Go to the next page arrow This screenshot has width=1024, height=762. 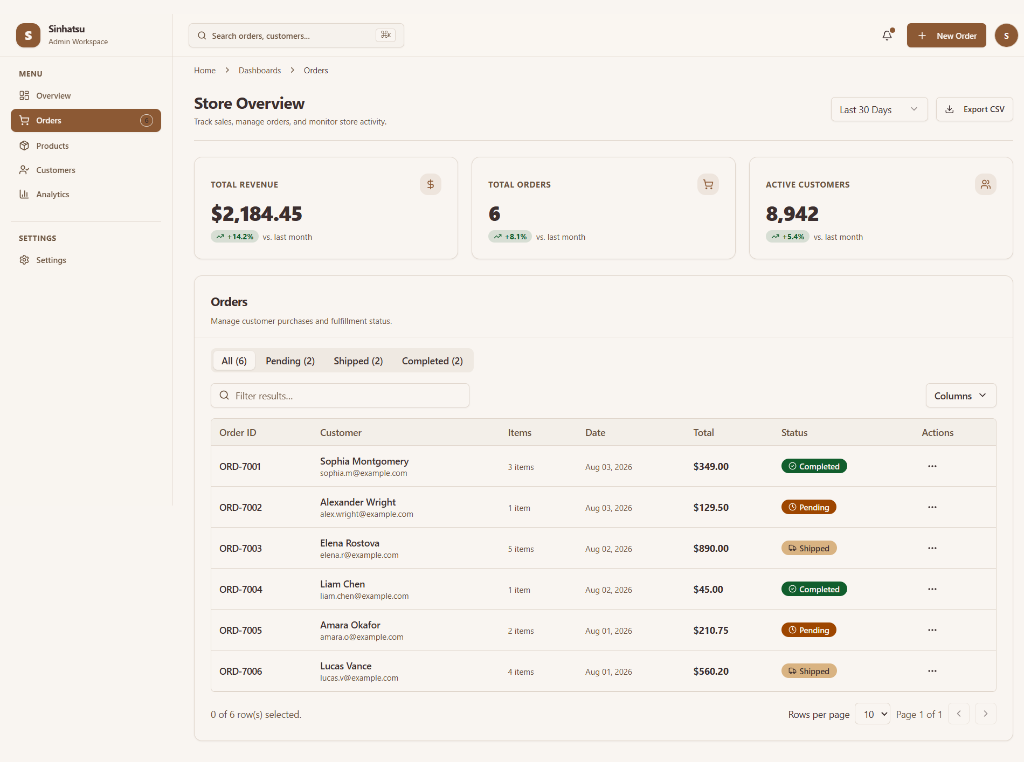[985, 714]
